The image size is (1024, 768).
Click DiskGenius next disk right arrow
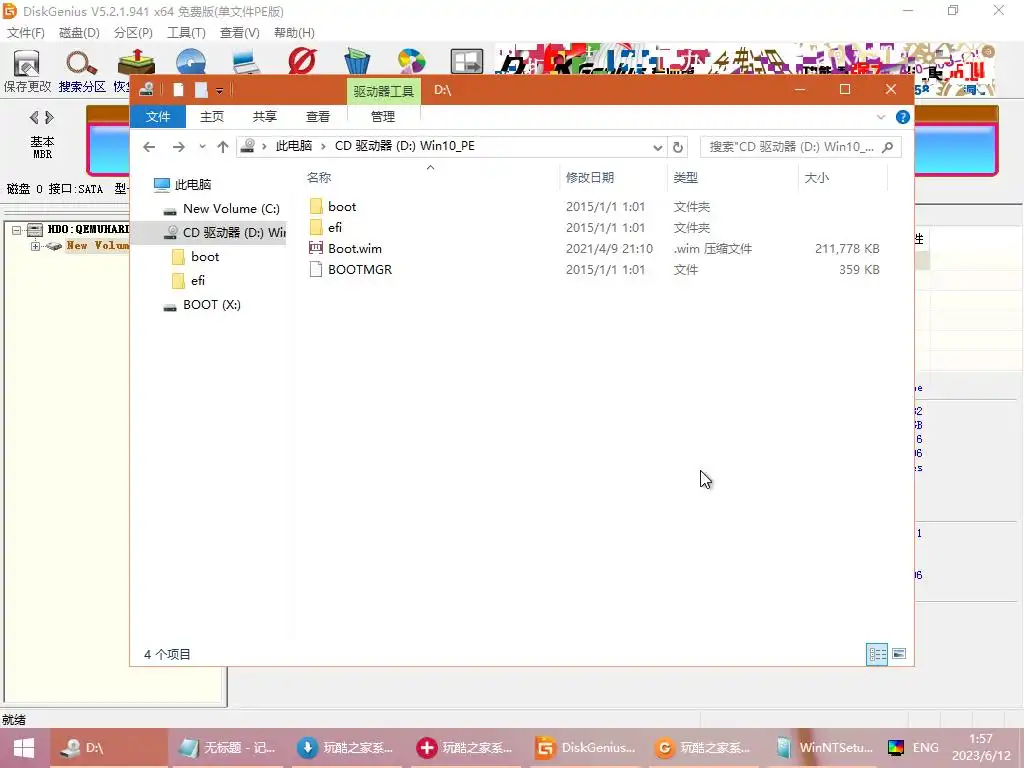coord(50,118)
